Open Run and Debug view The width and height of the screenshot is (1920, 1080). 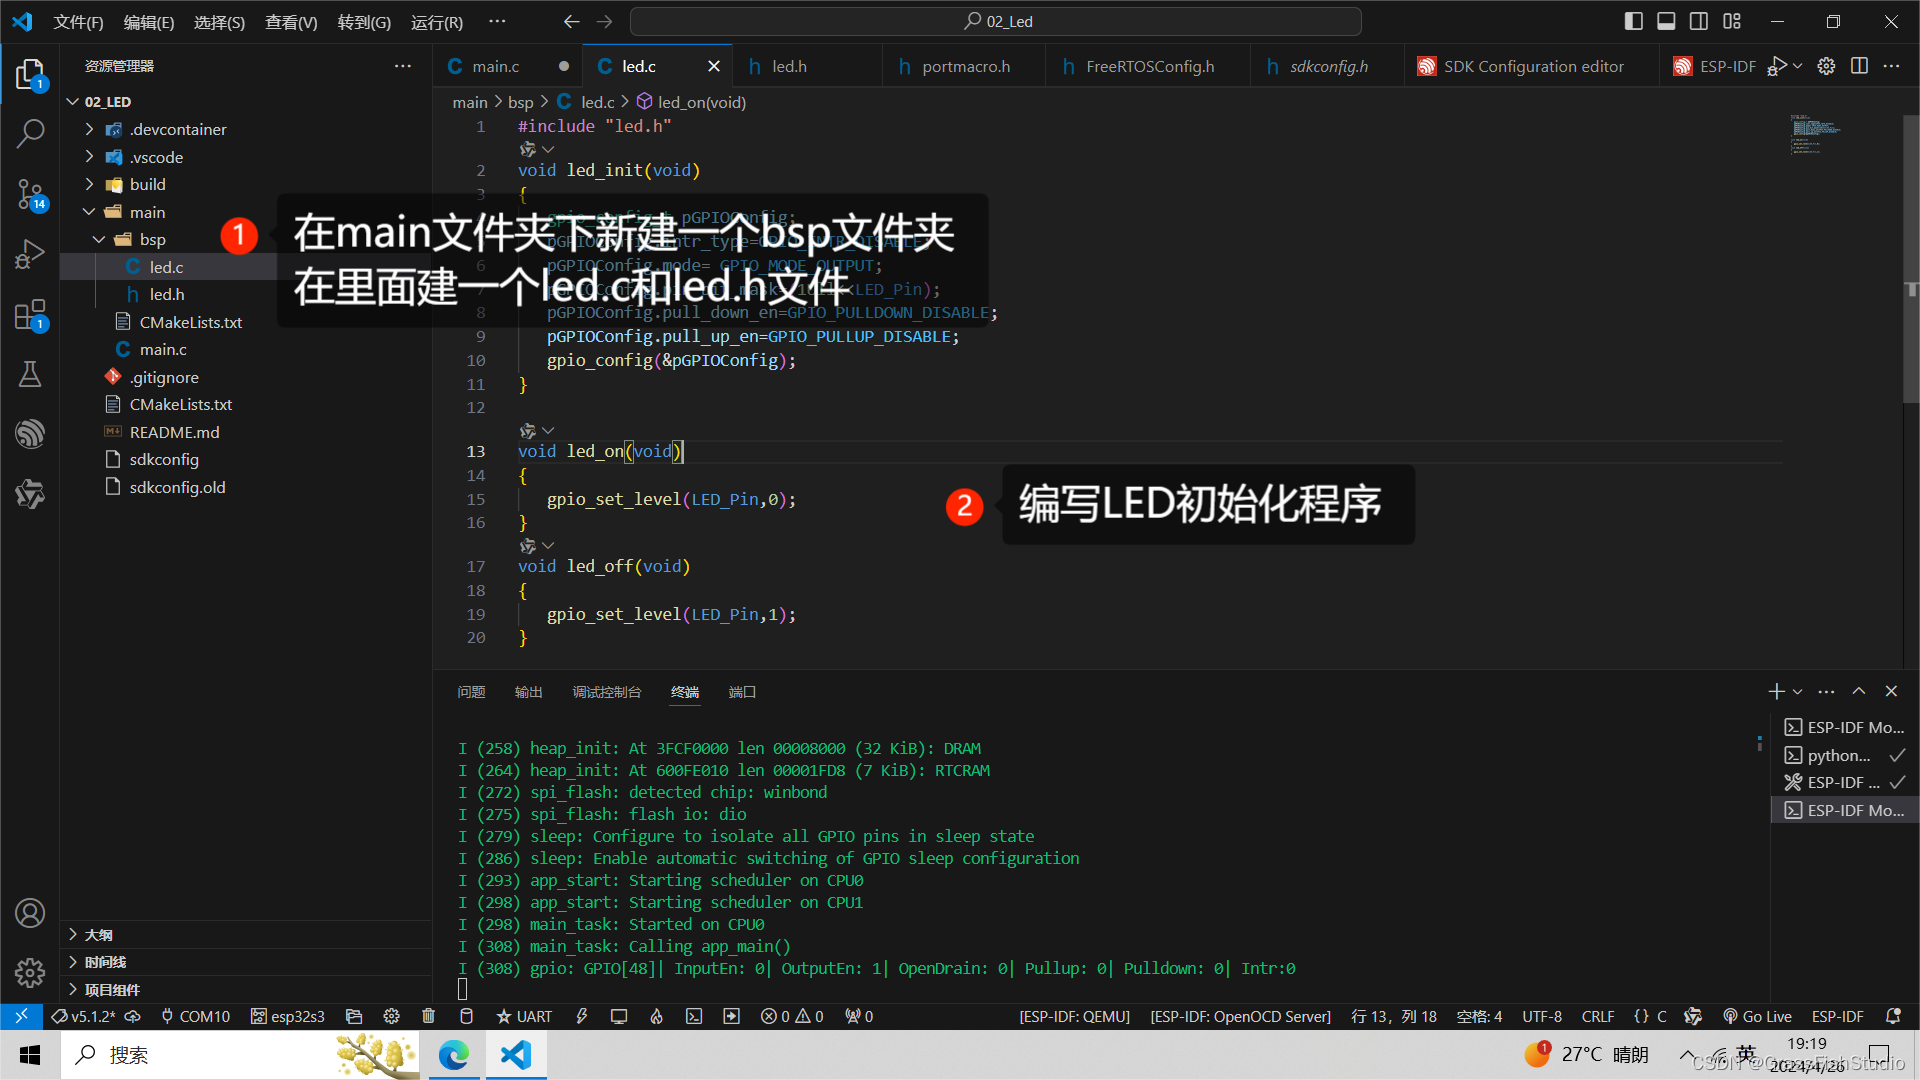pyautogui.click(x=30, y=254)
